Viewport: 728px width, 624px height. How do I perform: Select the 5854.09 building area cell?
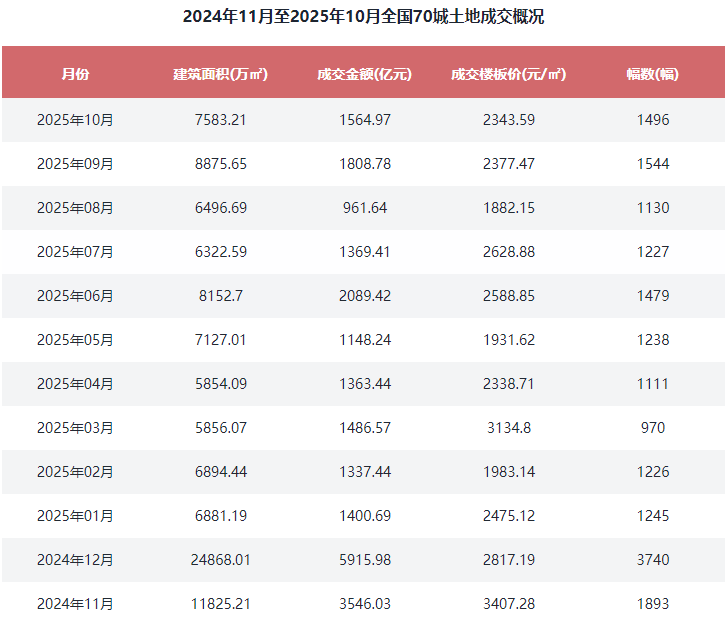coord(220,384)
